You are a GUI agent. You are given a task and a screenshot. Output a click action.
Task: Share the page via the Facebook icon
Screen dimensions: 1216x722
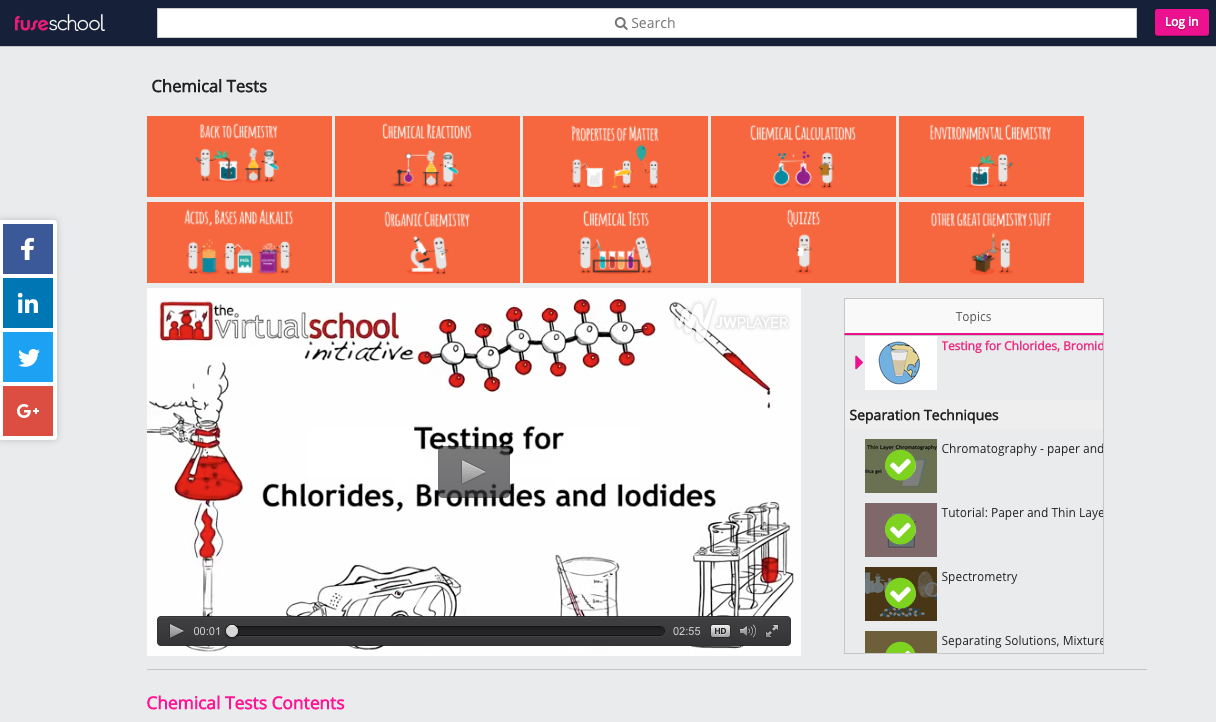tap(27, 248)
